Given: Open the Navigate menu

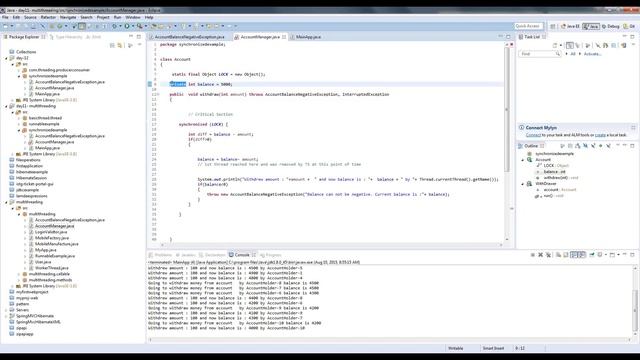Looking at the screenshot, I should pyautogui.click(x=68, y=18).
